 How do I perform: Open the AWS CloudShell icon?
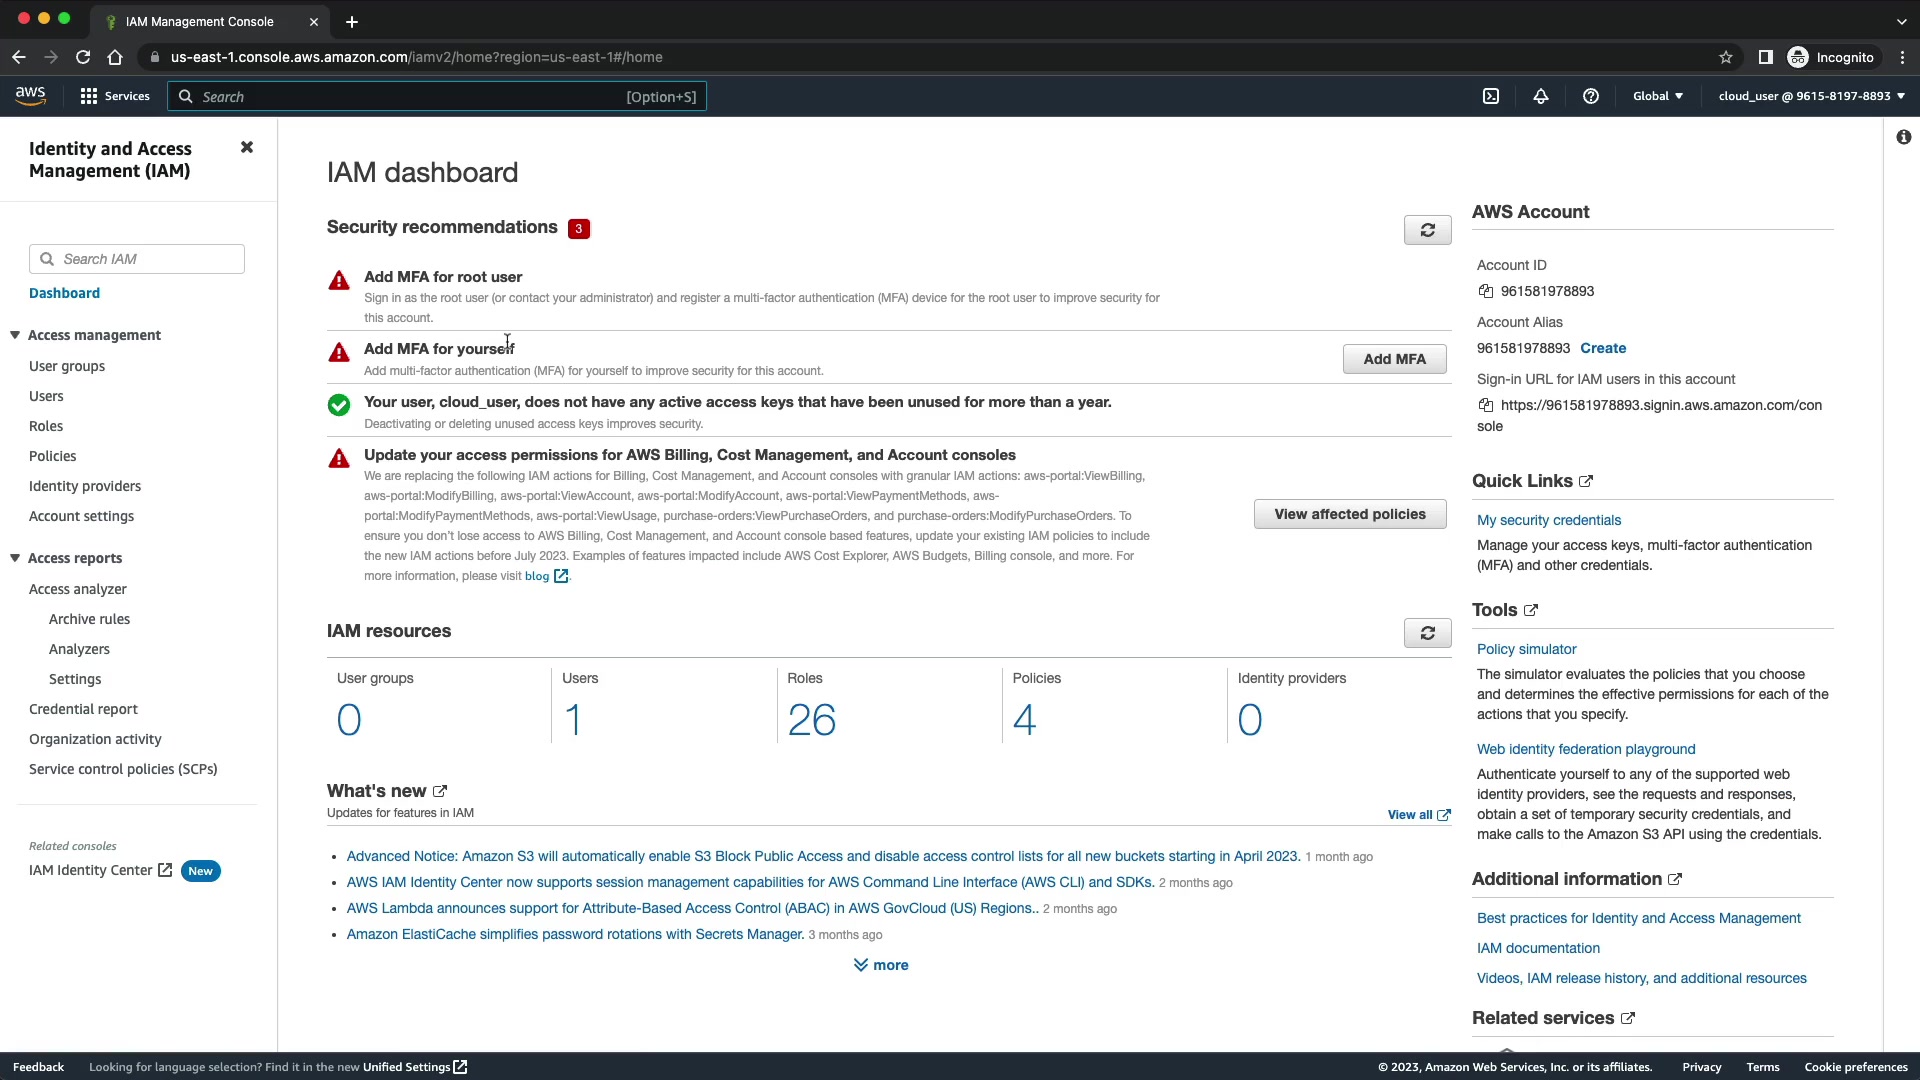pos(1491,97)
